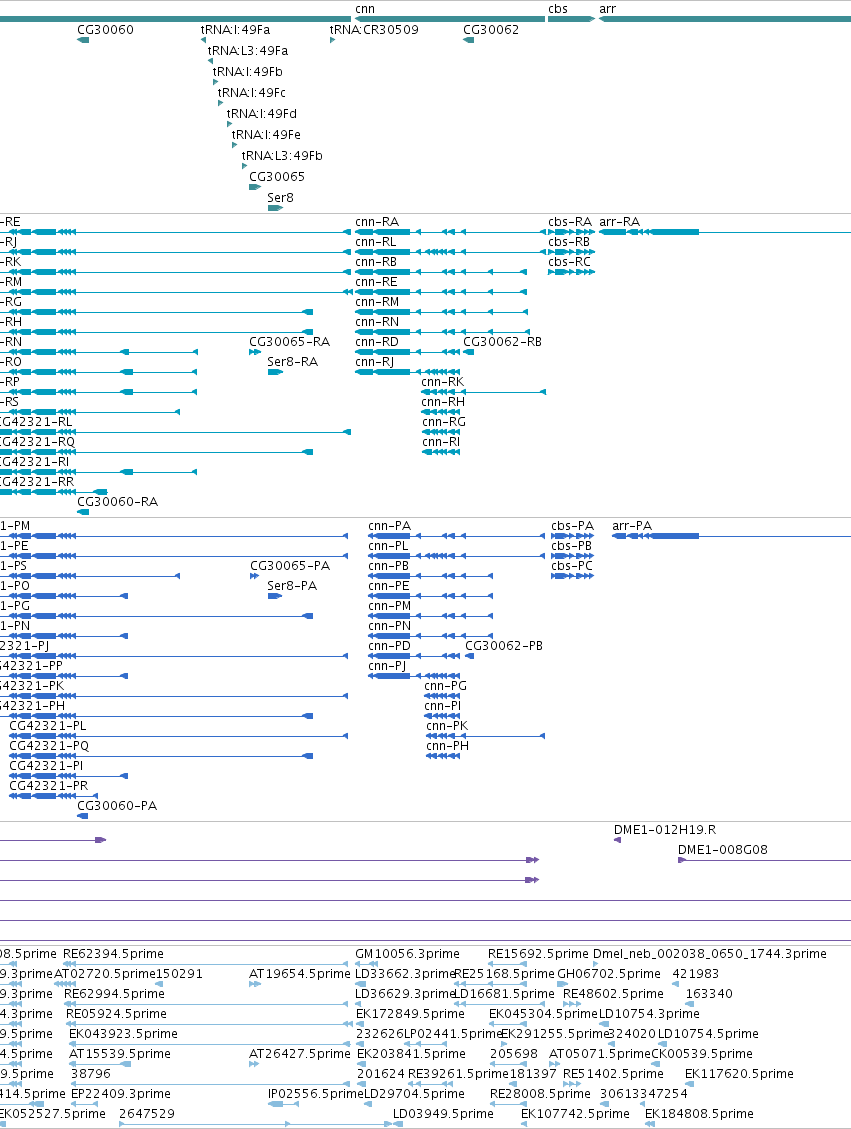The height and width of the screenshot is (1129, 851).
Task: Click EST RE15692.5prime
Action: 539,954
